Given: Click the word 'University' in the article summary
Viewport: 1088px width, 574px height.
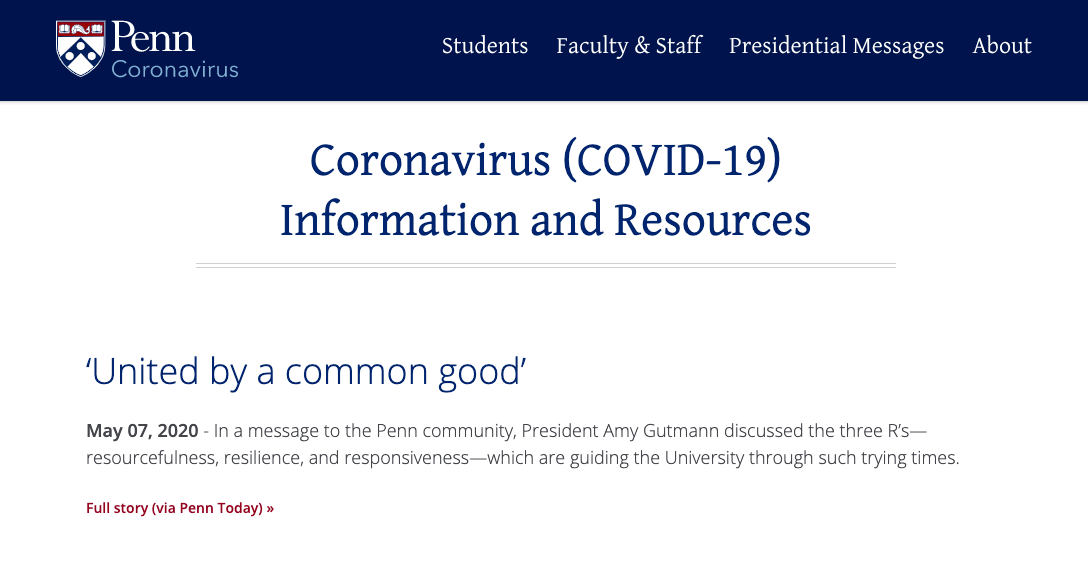Looking at the screenshot, I should click(x=704, y=458).
